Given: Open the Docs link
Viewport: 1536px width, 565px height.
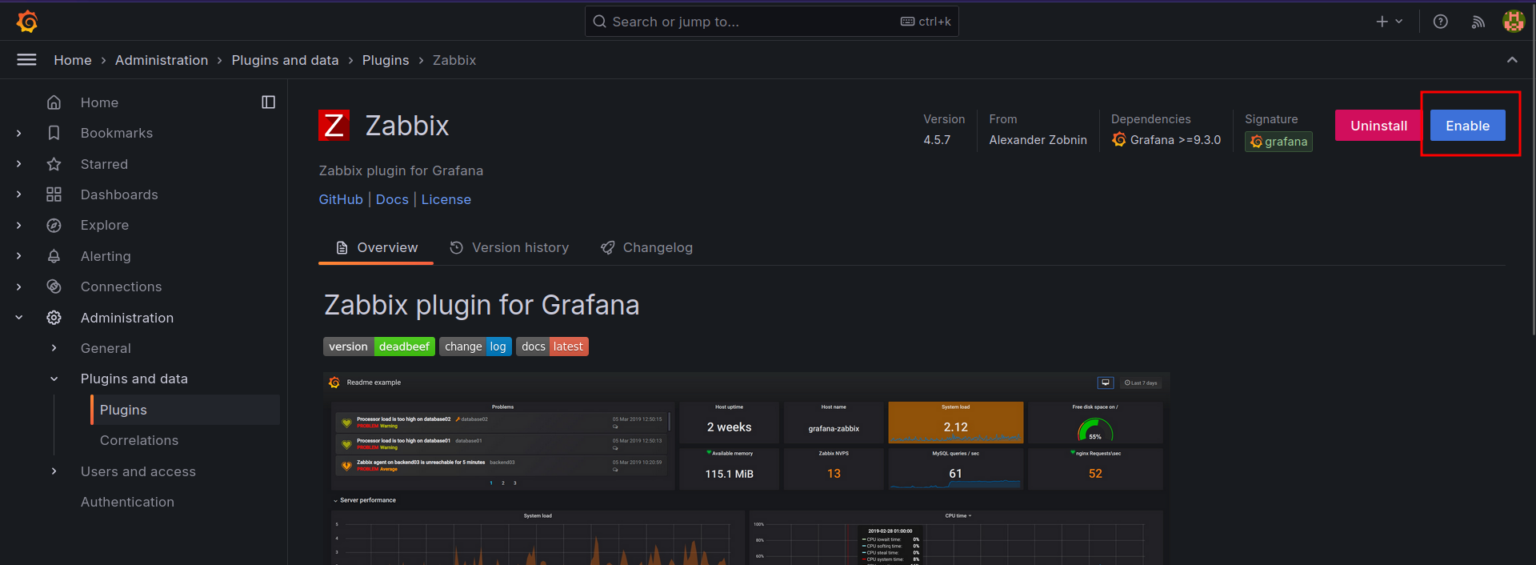Looking at the screenshot, I should pyautogui.click(x=392, y=199).
